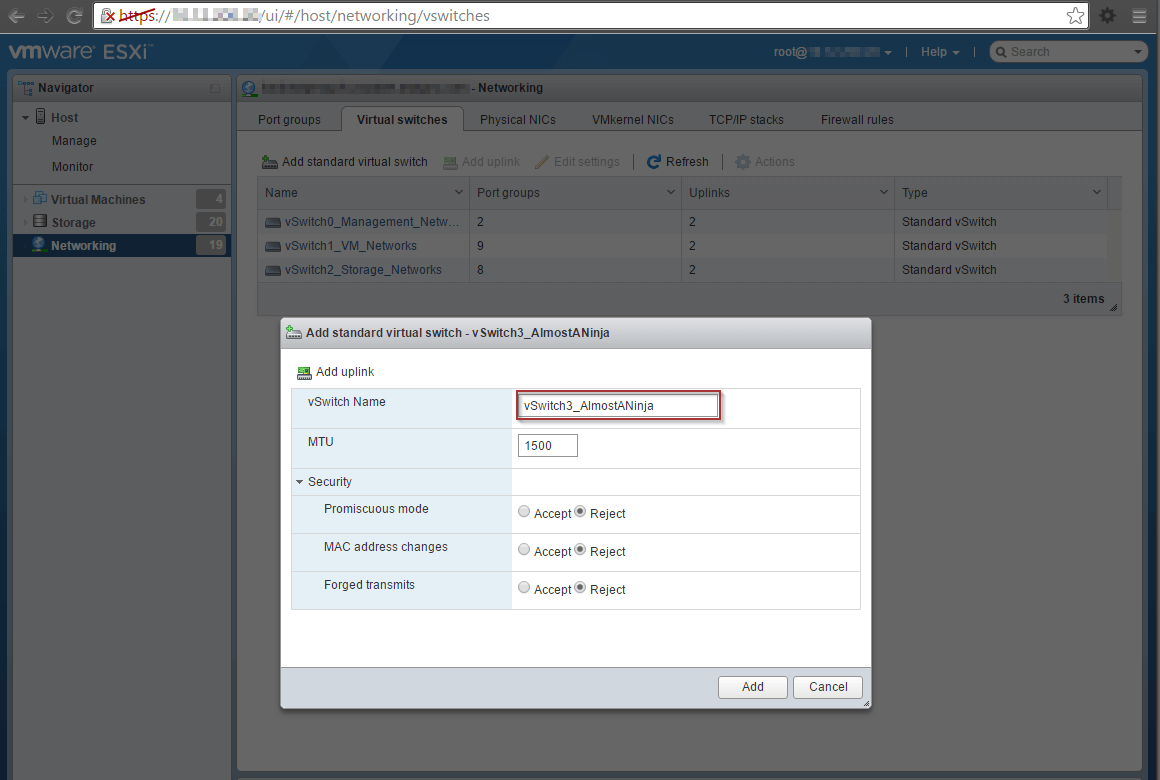1160x780 pixels.
Task: Collapse the Security section
Action: click(x=298, y=481)
